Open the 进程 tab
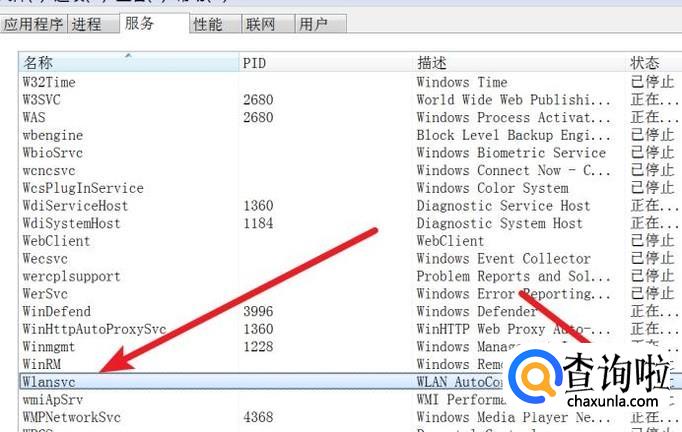This screenshot has width=682, height=432. (87, 24)
